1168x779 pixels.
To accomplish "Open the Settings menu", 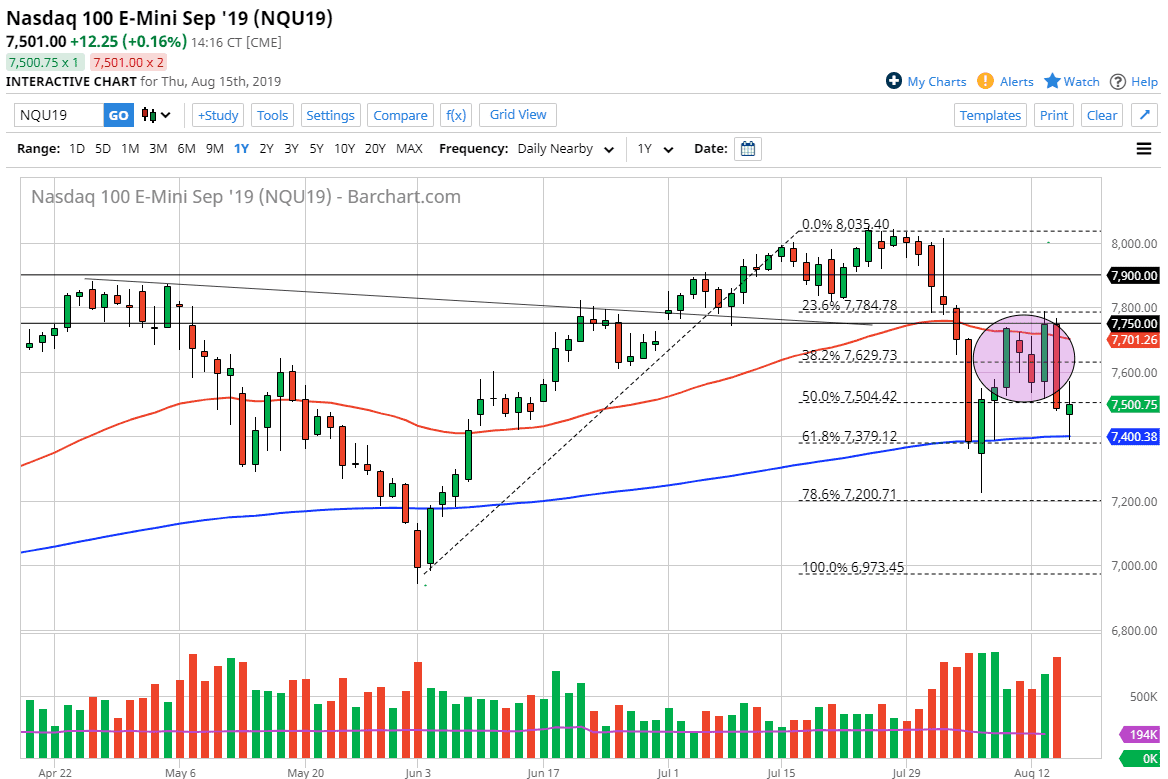I will pos(330,115).
